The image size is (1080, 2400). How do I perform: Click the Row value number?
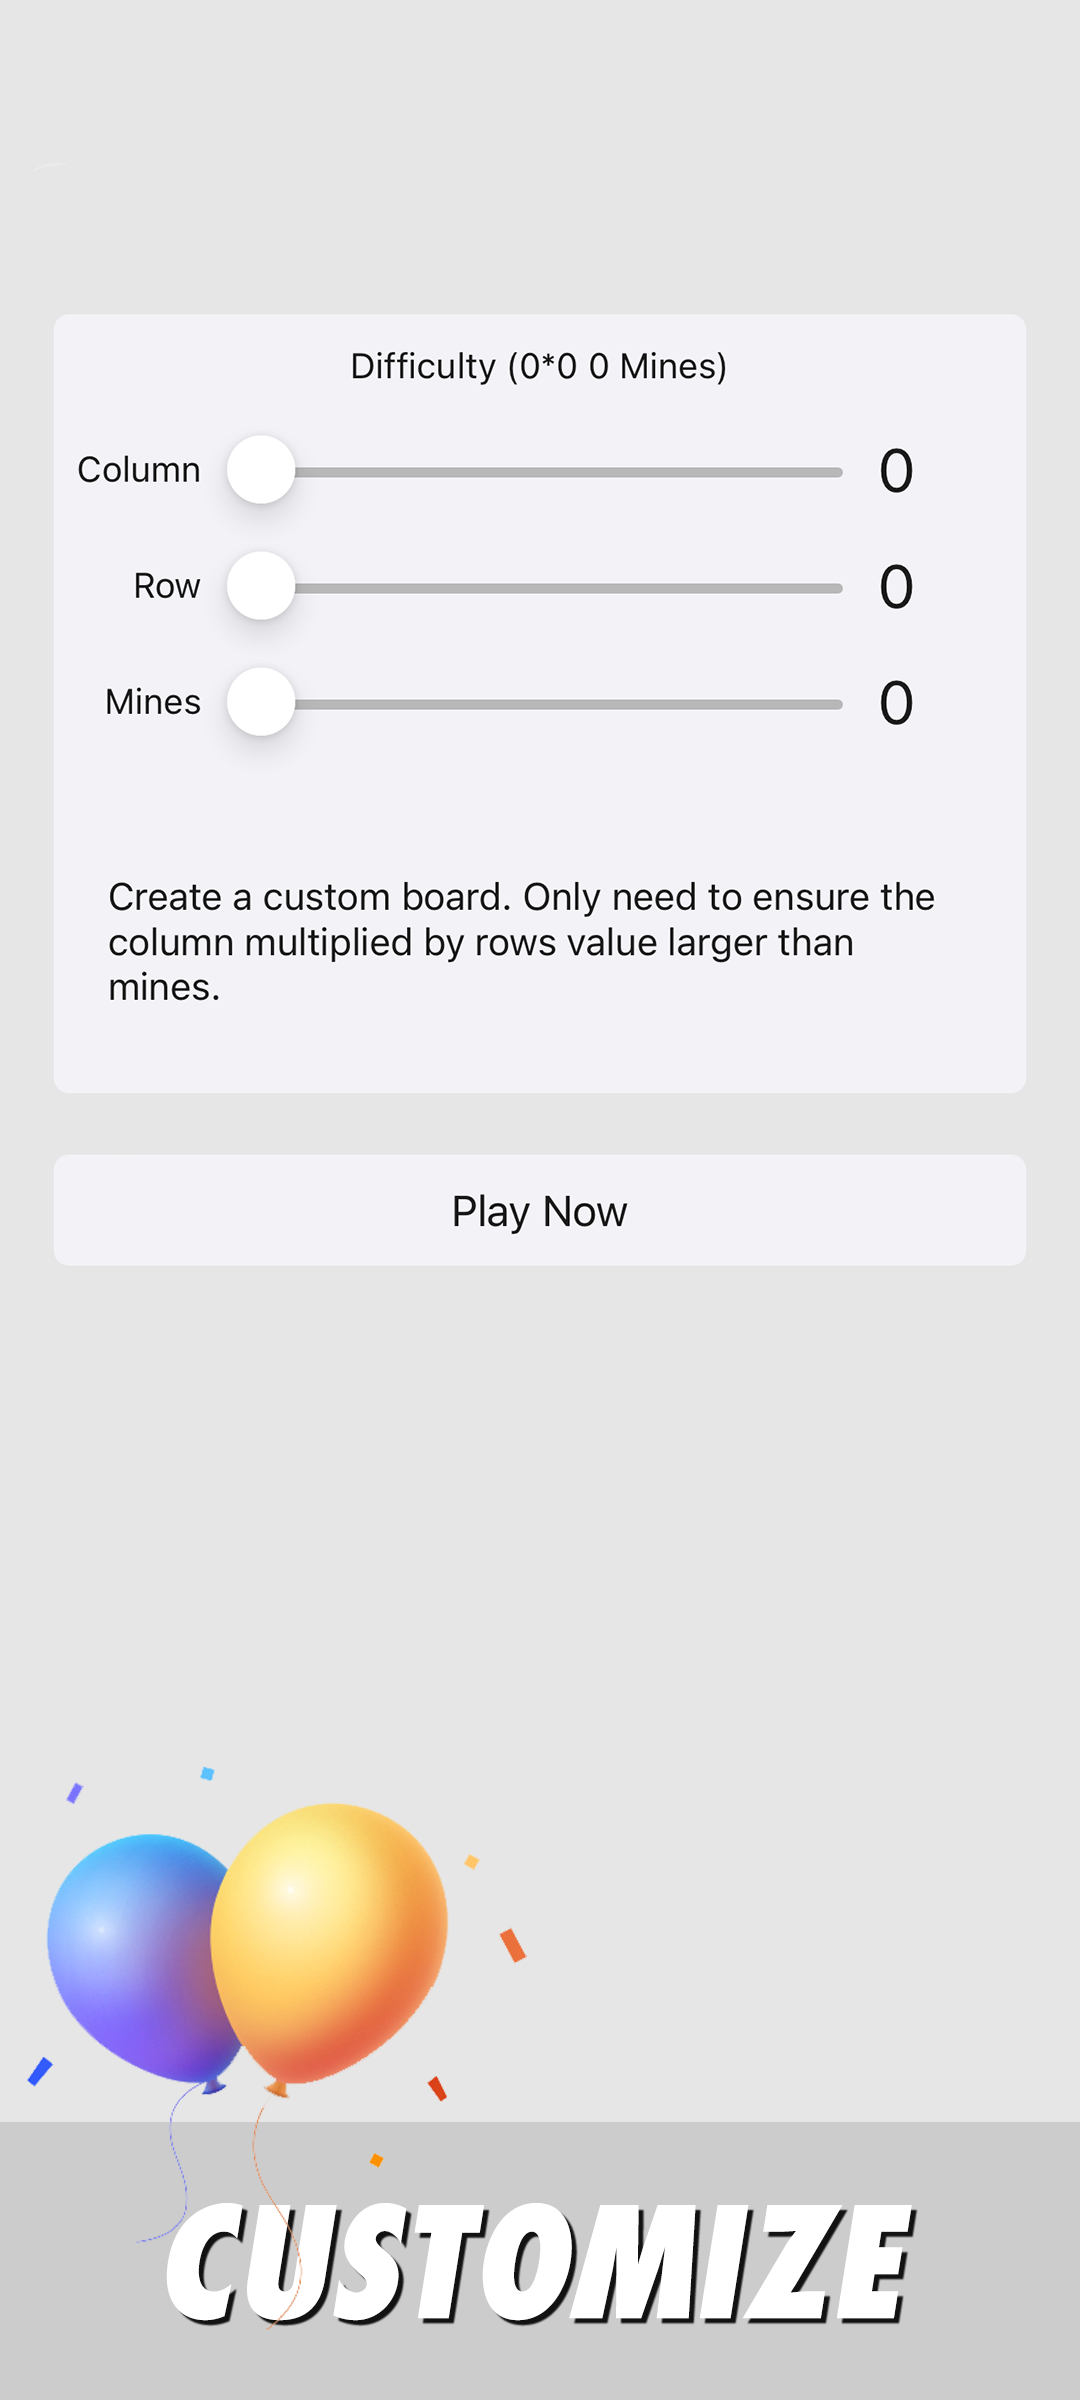coord(896,587)
